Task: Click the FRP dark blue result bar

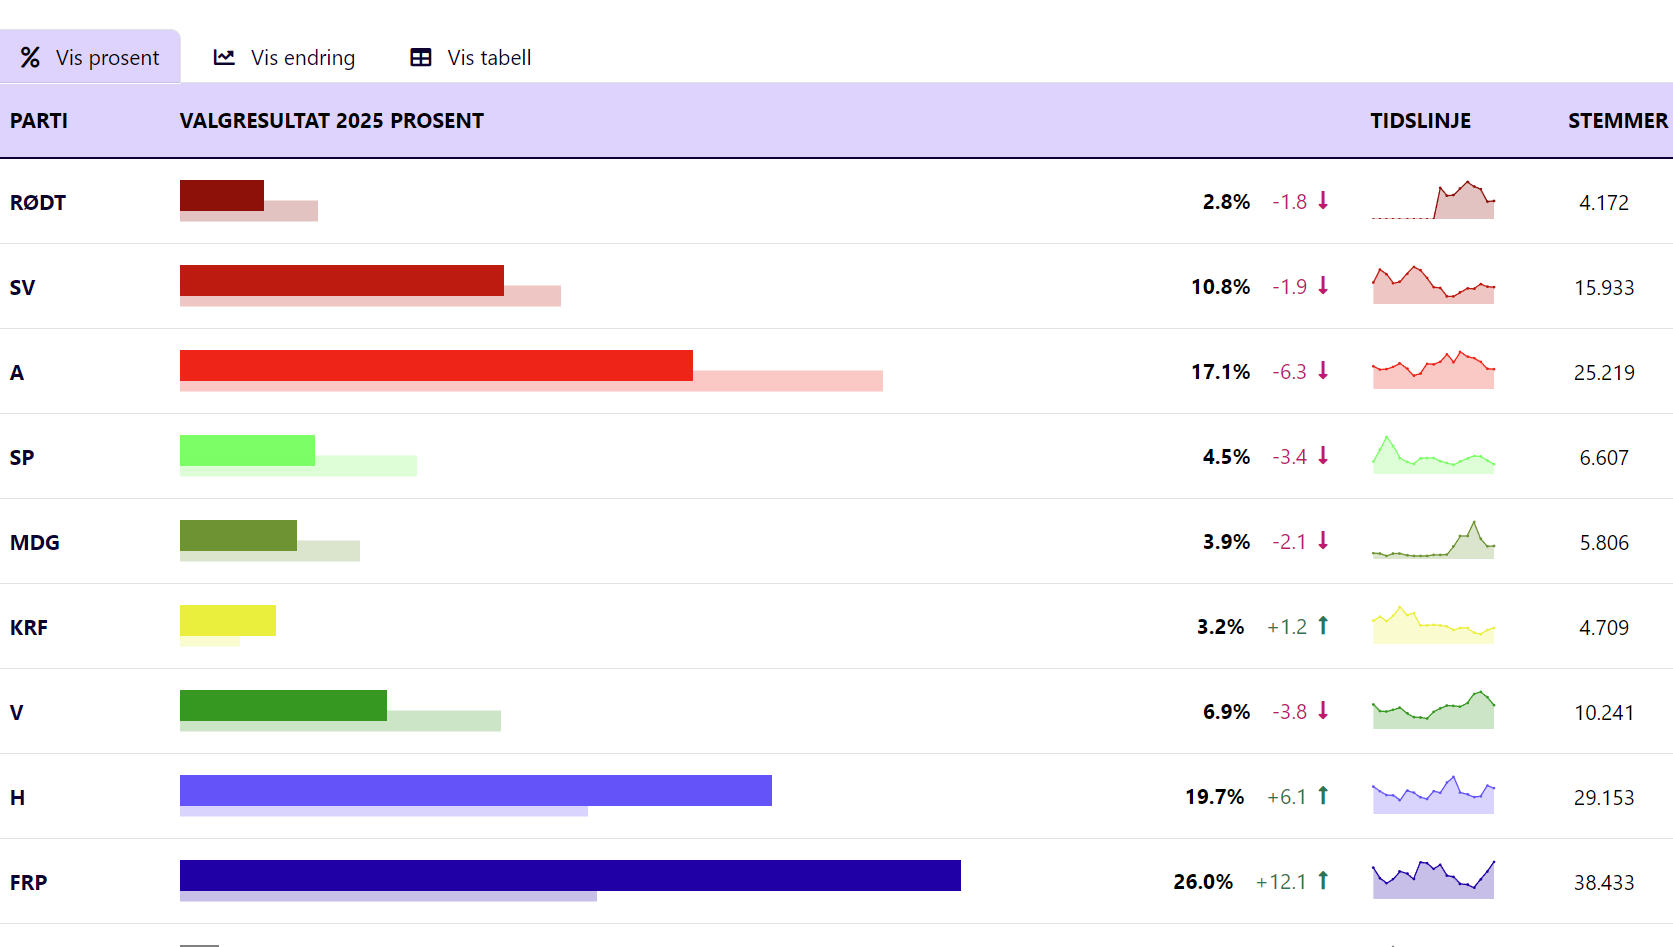Action: pos(570,875)
